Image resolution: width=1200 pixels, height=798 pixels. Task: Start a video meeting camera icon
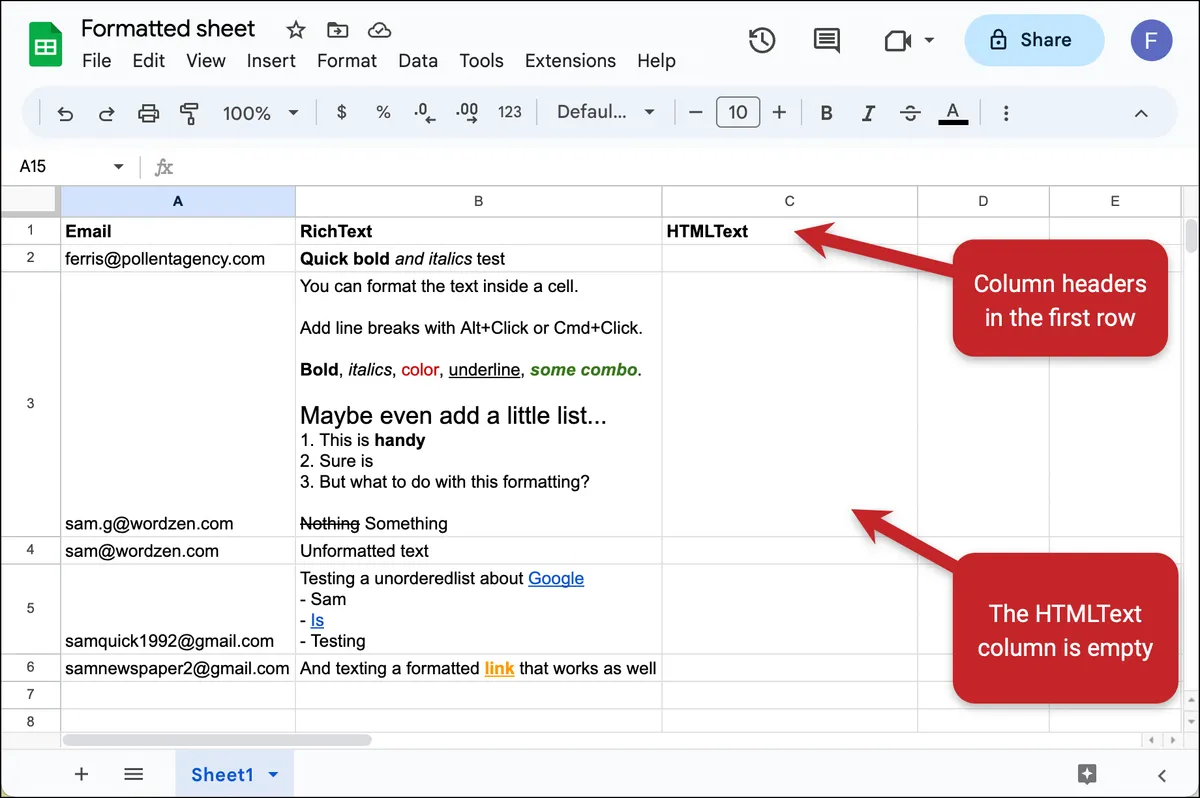(898, 40)
